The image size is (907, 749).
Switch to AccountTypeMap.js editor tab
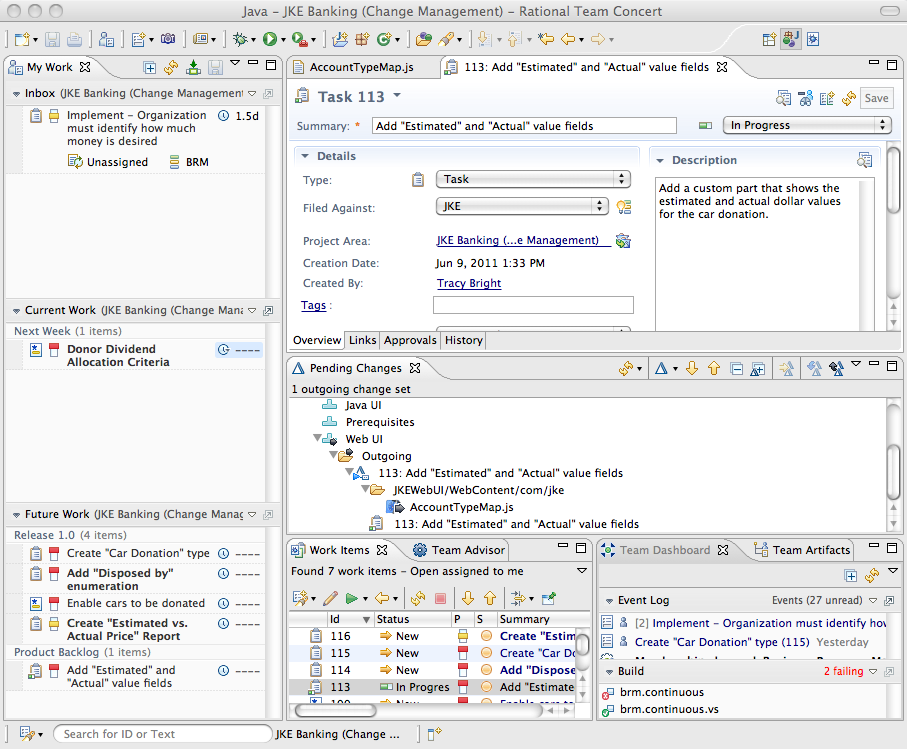[362, 67]
